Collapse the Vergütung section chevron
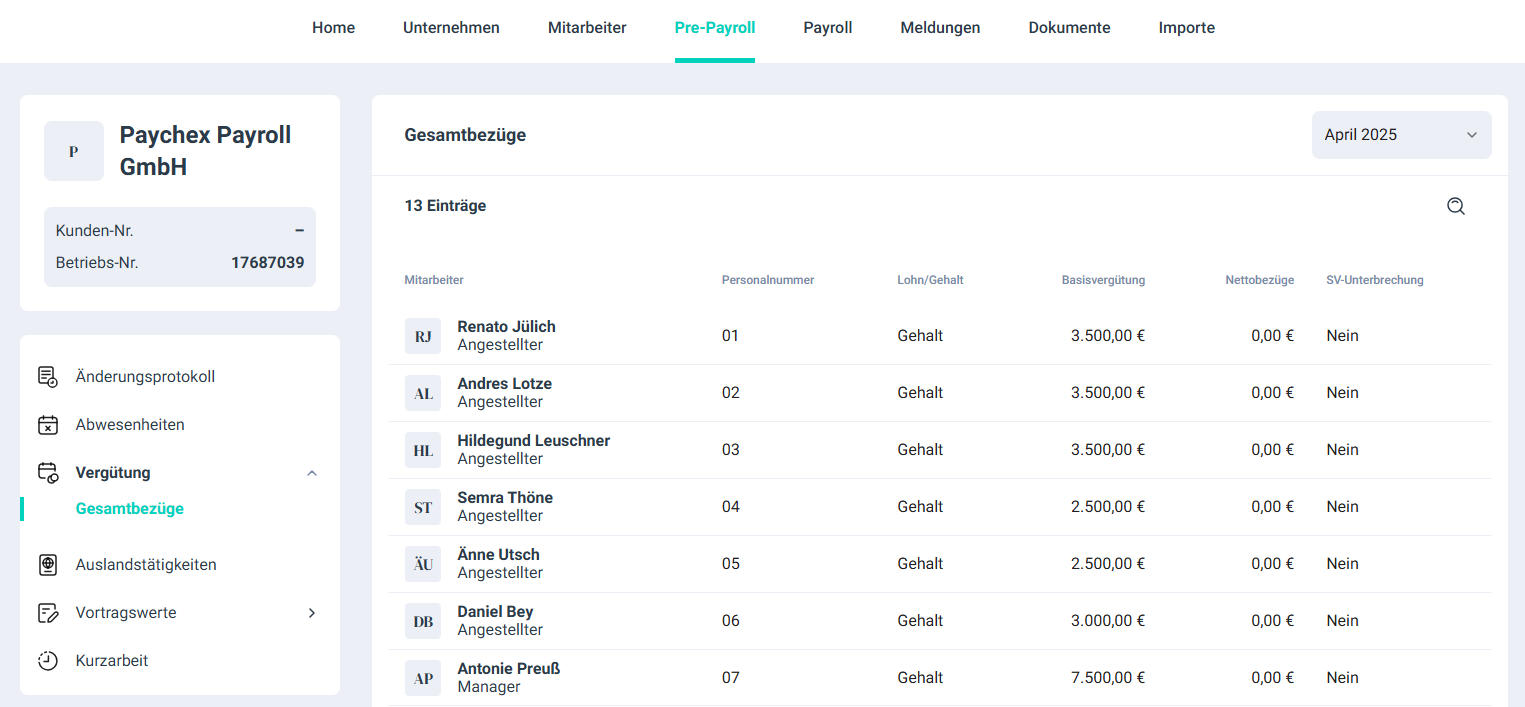The height and width of the screenshot is (707, 1525). tap(312, 473)
